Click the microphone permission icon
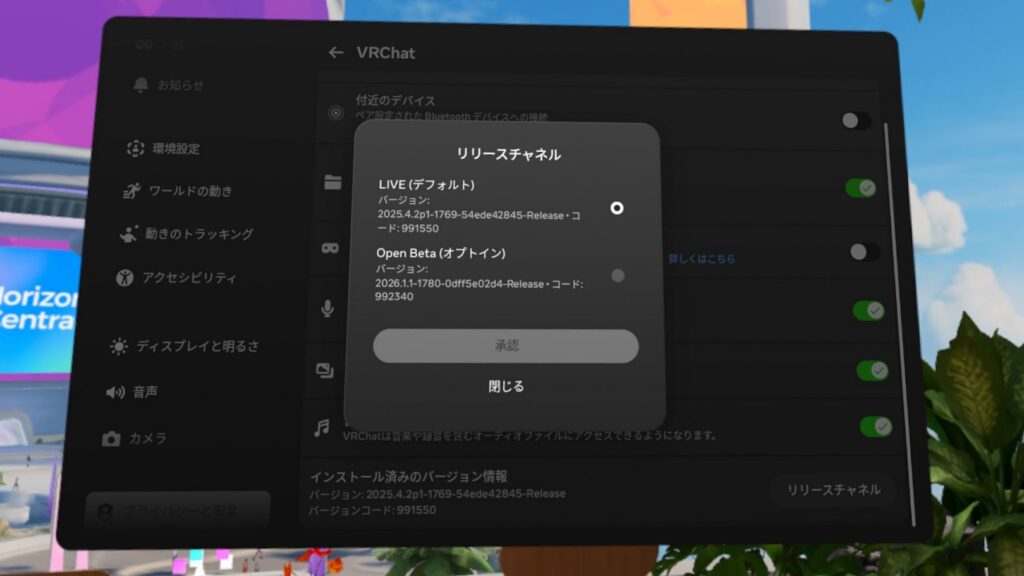 327,308
